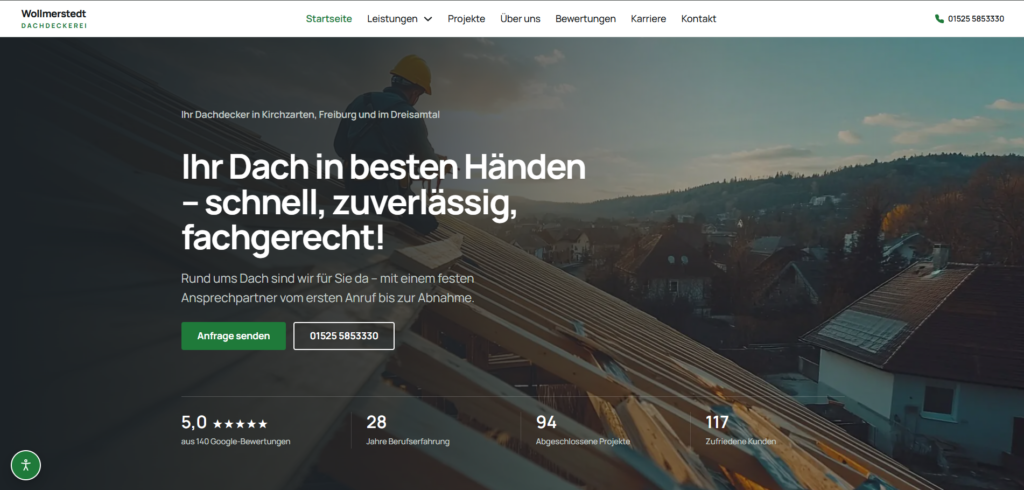This screenshot has height=490, width=1024.
Task: Click the phone icon in the header
Action: coord(939,19)
